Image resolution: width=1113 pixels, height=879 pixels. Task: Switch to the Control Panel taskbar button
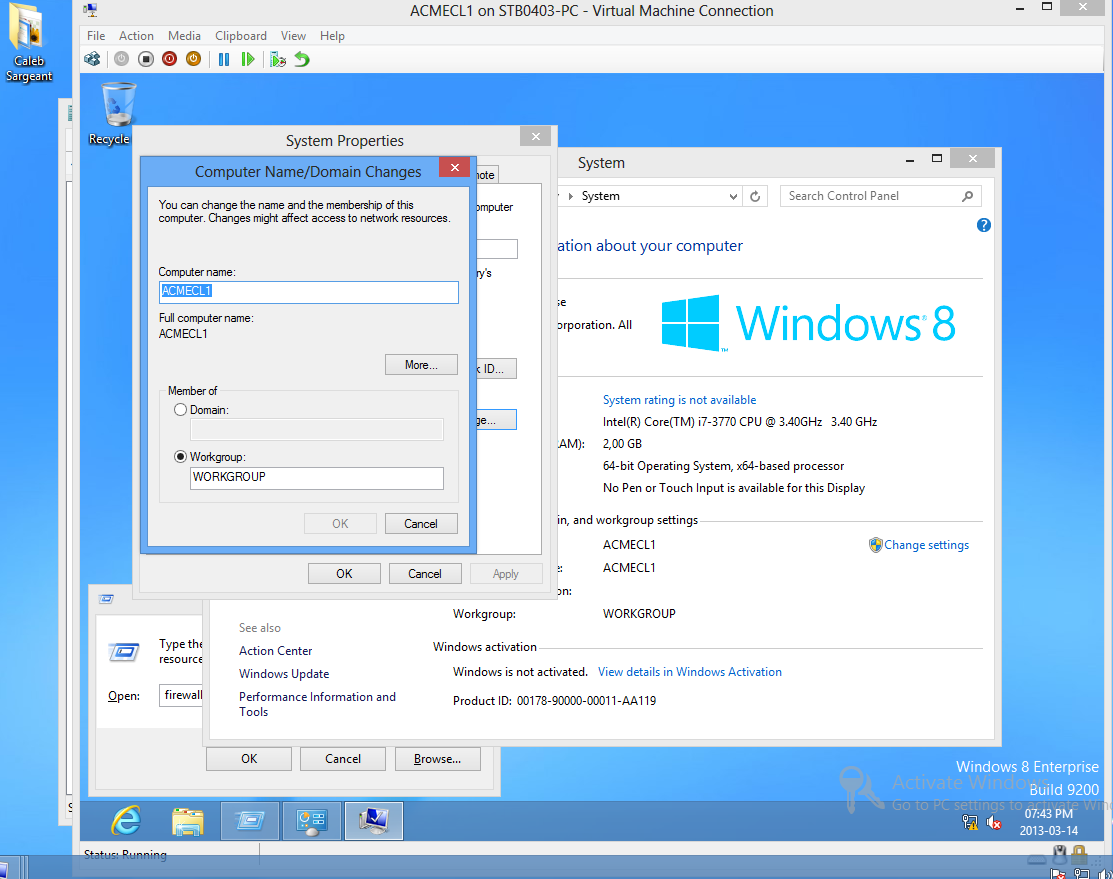[x=312, y=821]
